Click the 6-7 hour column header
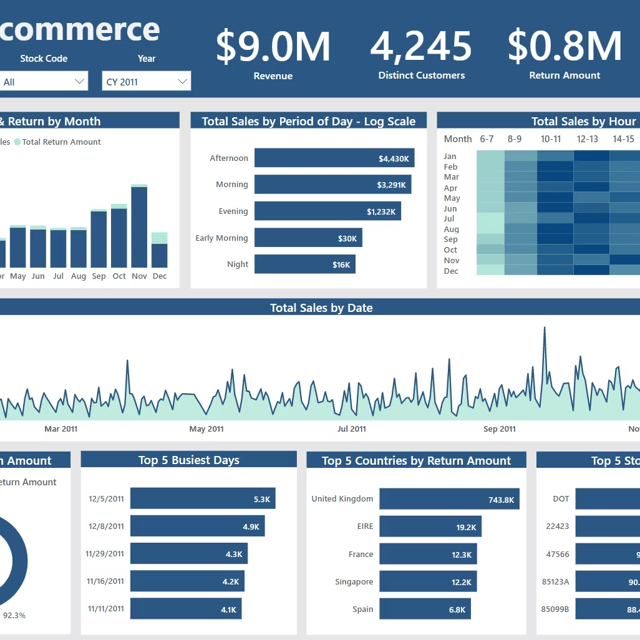This screenshot has width=640, height=640. point(487,139)
